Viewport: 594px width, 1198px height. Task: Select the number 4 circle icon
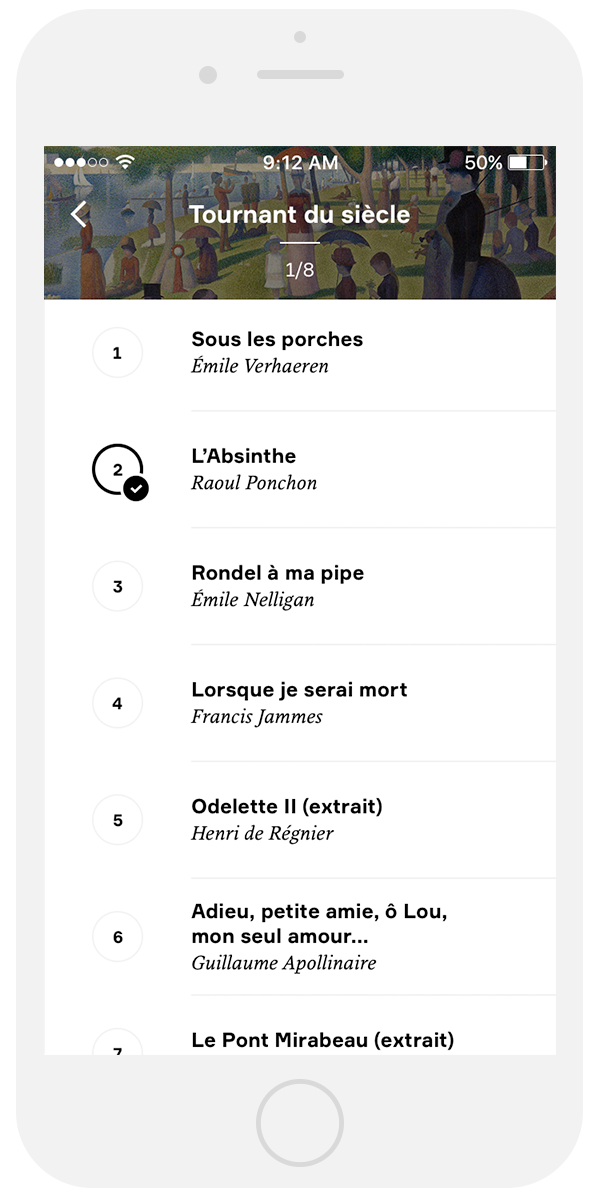118,704
